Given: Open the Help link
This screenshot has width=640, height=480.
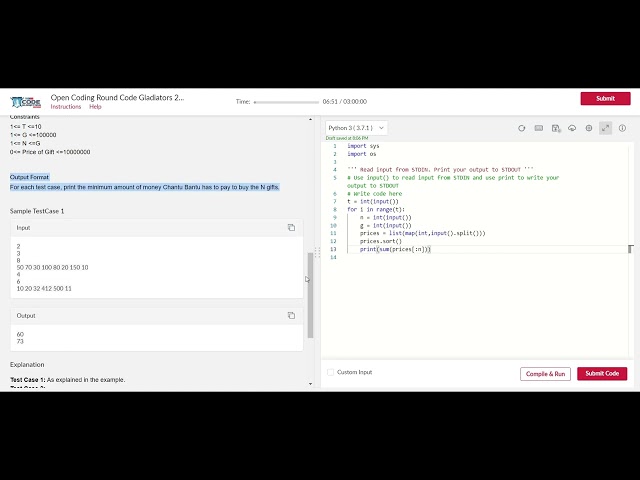Looking at the screenshot, I should (x=95, y=107).
